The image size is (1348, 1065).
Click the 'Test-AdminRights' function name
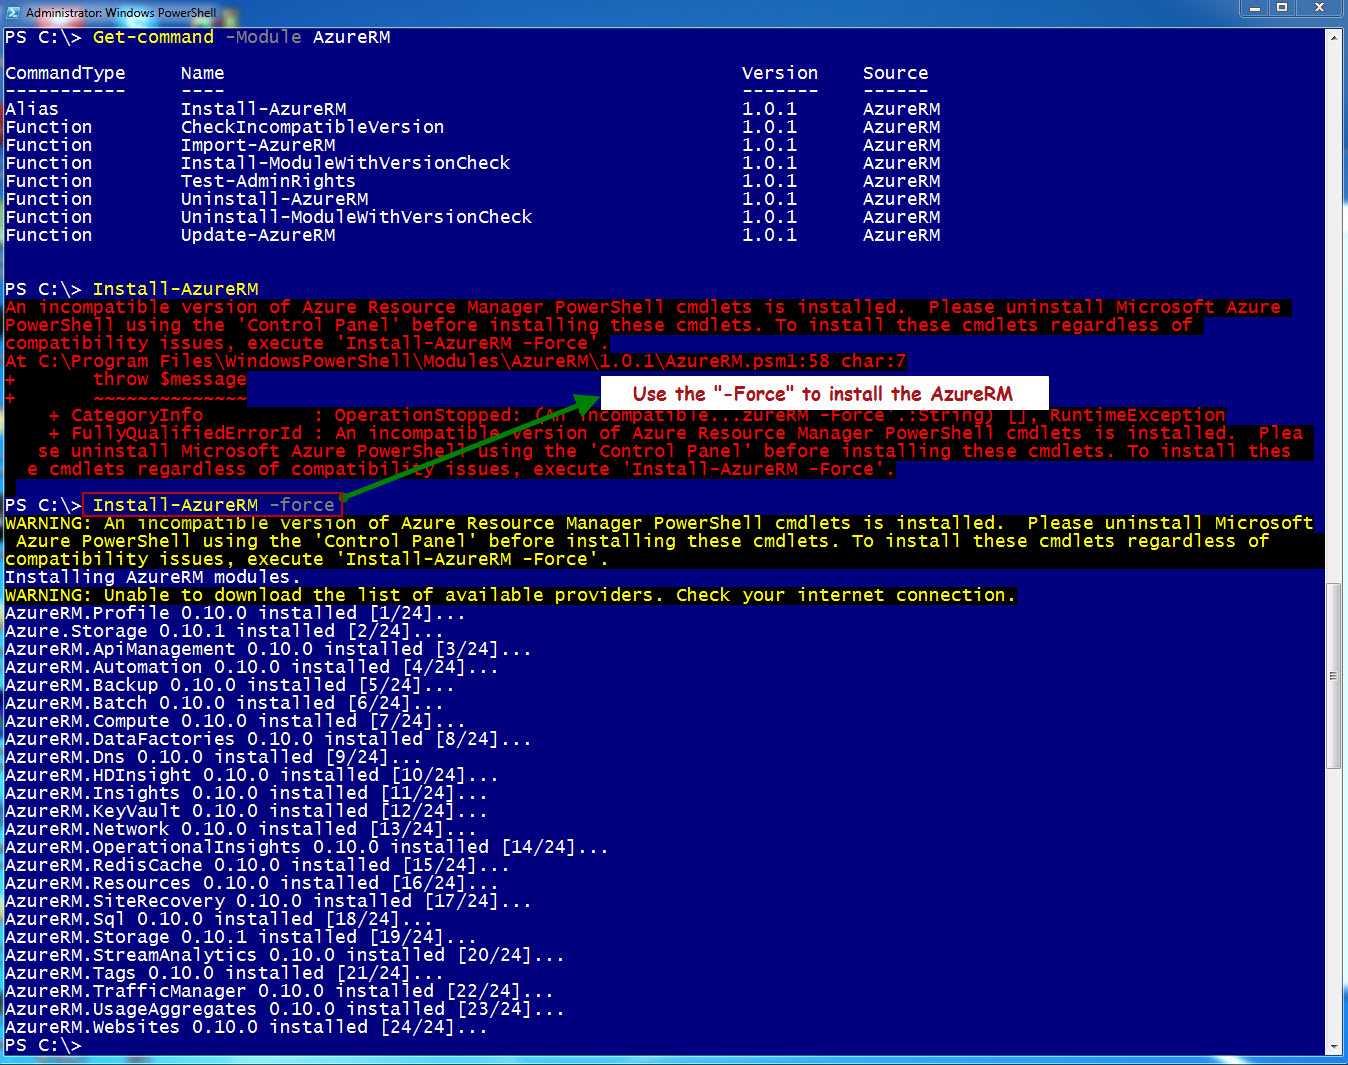tap(268, 181)
